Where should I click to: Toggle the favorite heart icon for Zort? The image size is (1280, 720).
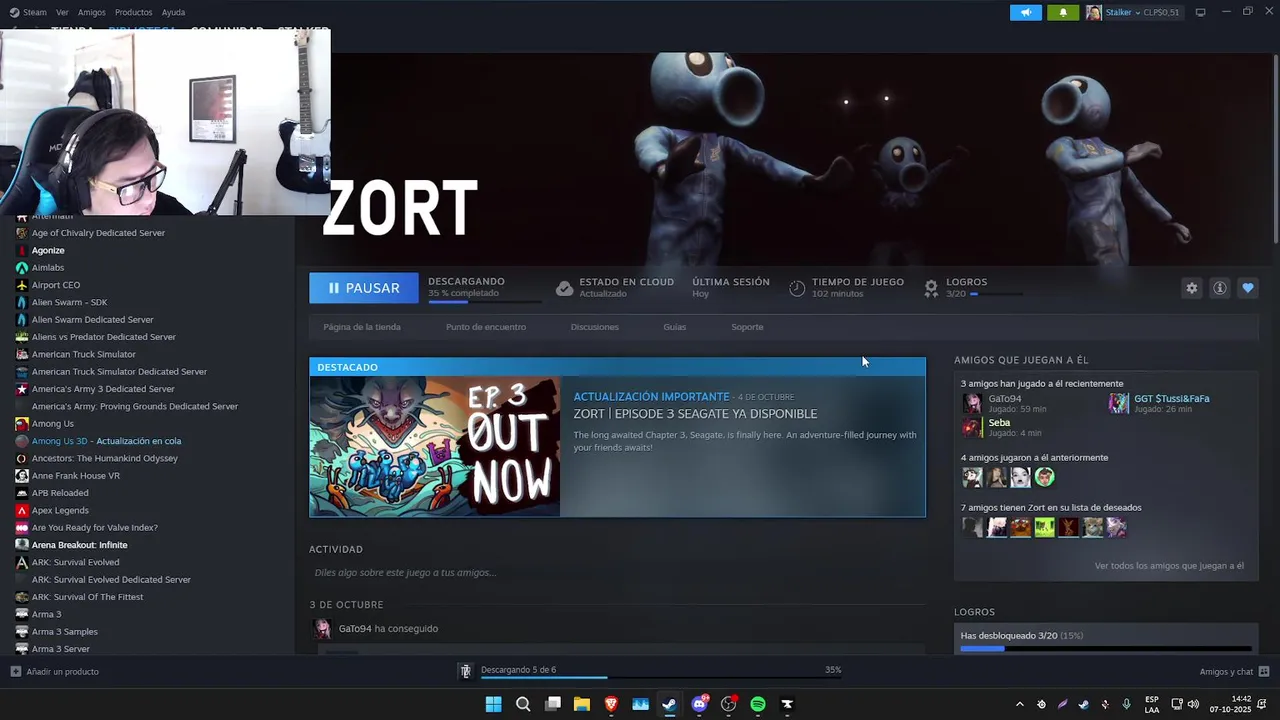(1247, 288)
